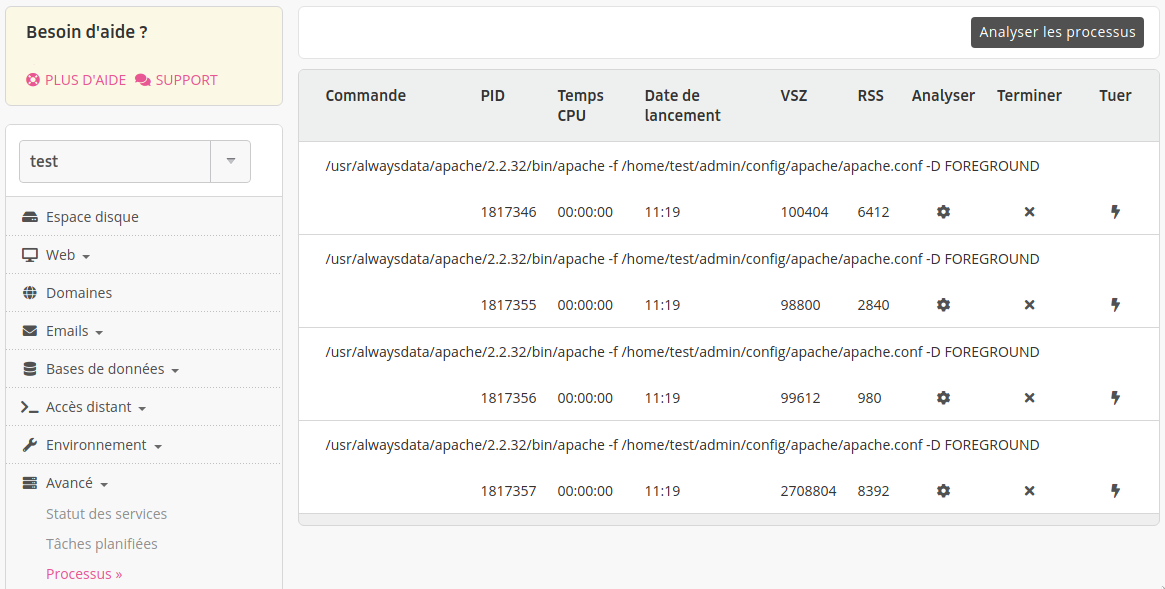
Task: Open the gear Analyser icon for PID 1817346
Action: point(943,212)
